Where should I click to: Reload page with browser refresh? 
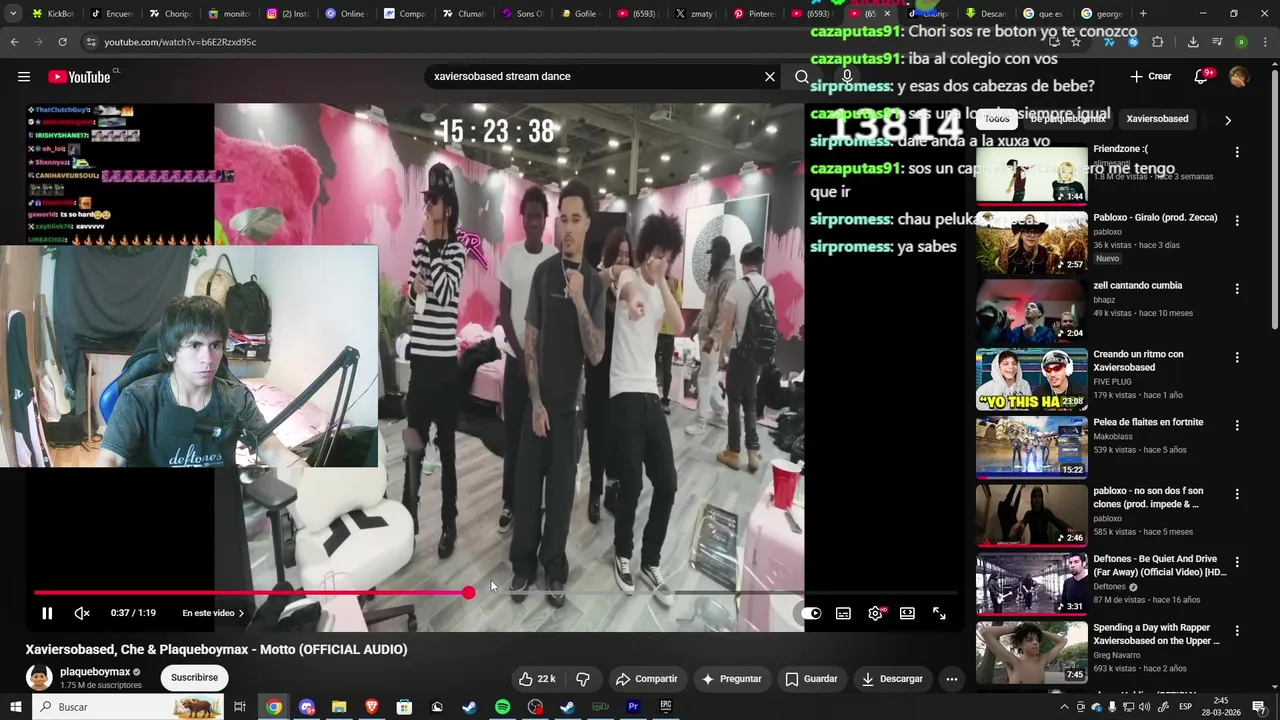[x=62, y=42]
